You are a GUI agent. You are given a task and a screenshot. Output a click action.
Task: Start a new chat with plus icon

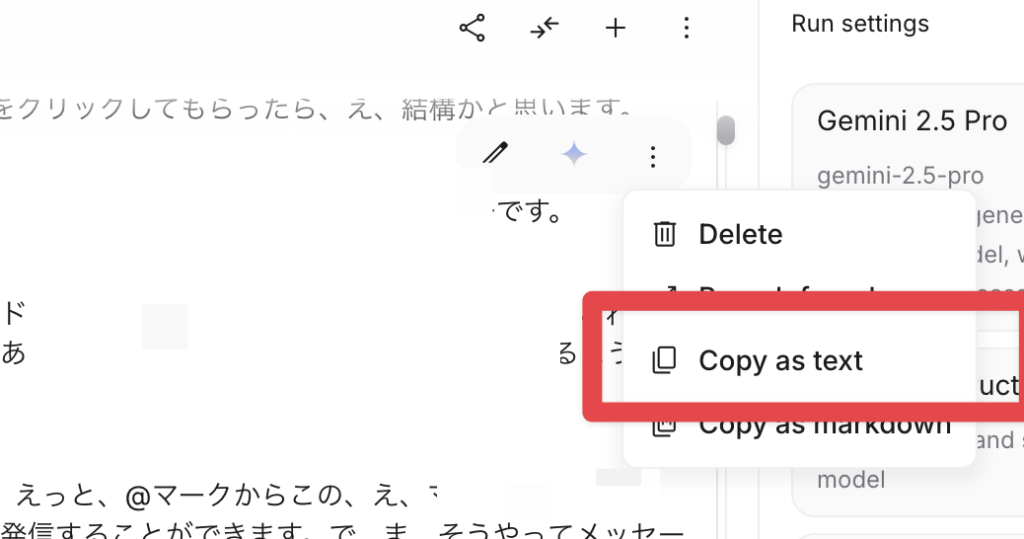tap(616, 28)
